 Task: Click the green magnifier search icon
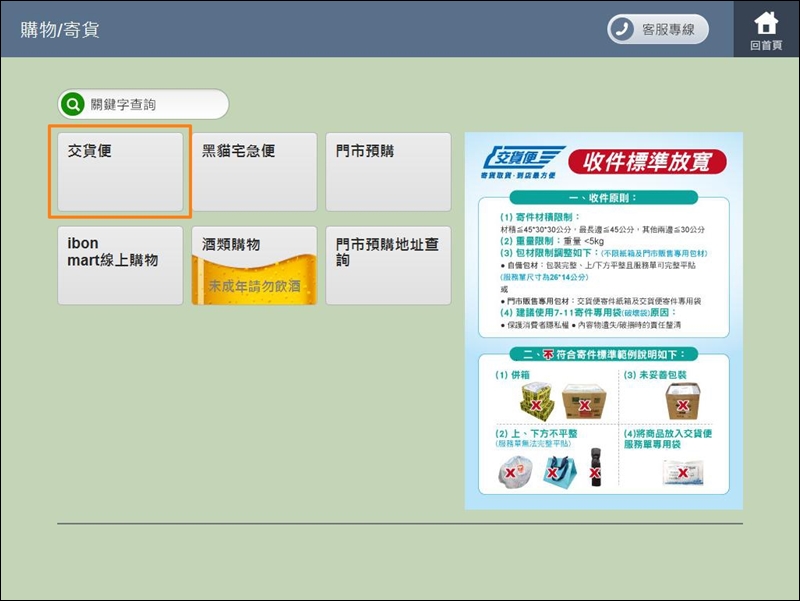(72, 104)
